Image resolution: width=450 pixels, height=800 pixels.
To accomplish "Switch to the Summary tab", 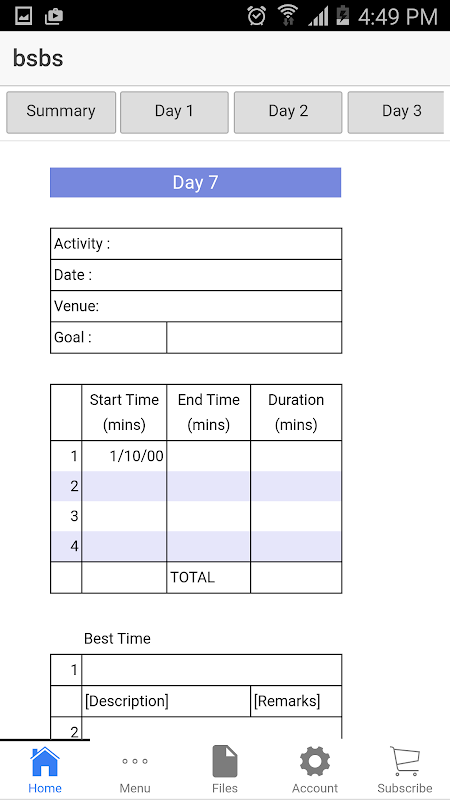I will 61,112.
